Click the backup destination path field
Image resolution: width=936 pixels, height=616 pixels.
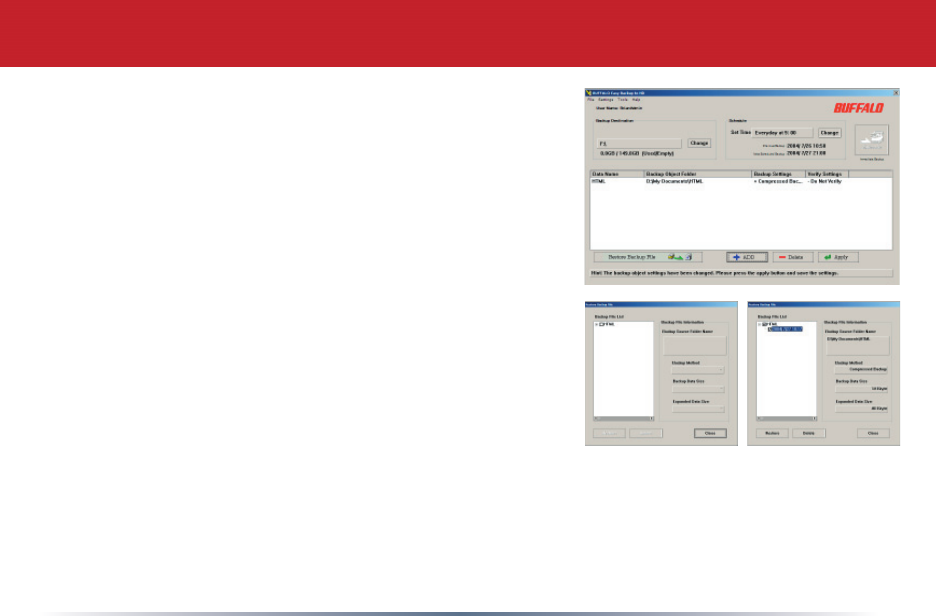[x=639, y=144]
